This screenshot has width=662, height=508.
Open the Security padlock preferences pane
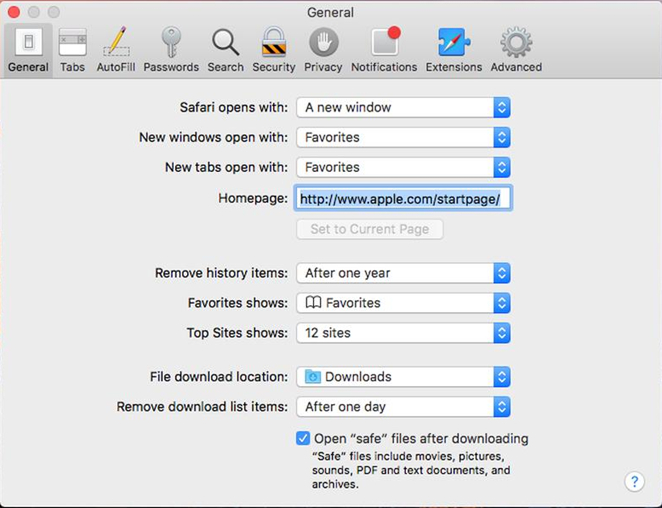[274, 50]
